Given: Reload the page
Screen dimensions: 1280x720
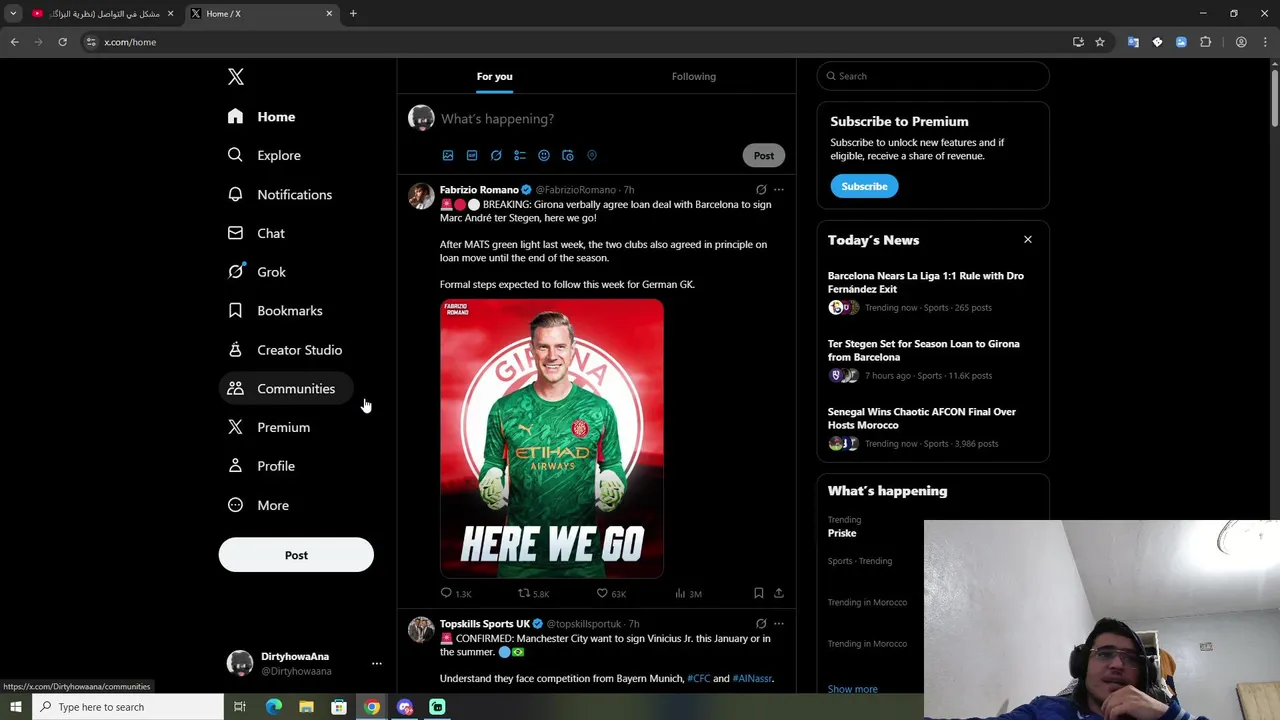Looking at the screenshot, I should coord(62,42).
